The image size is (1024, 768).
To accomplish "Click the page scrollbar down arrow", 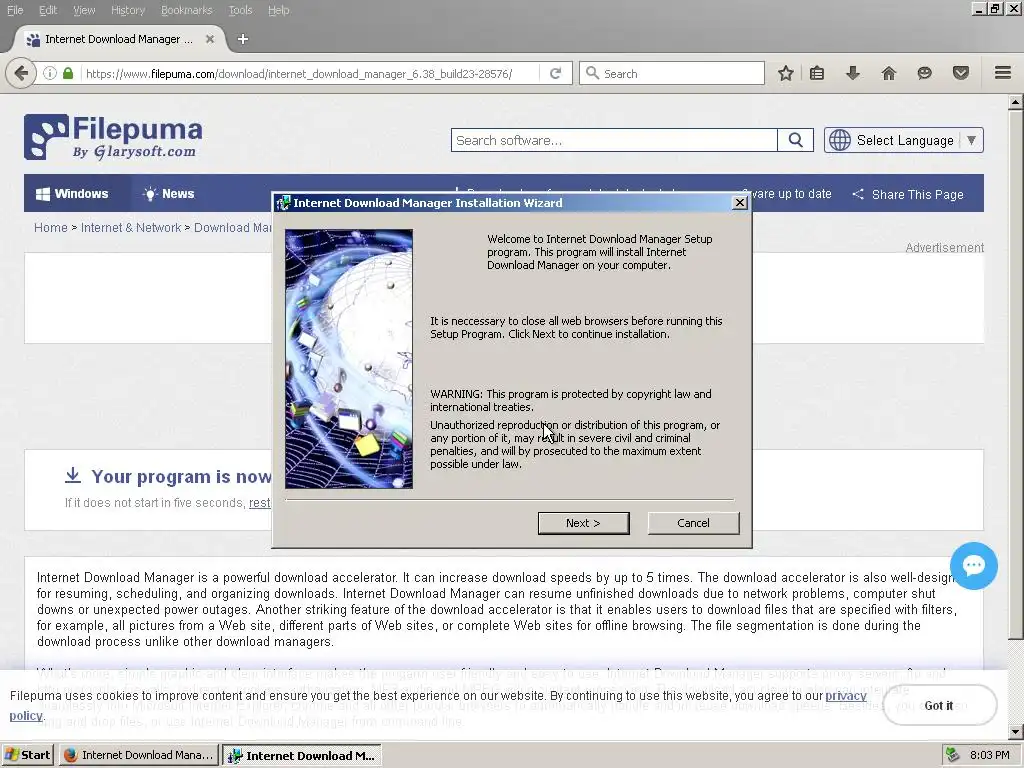I will (x=1016, y=732).
